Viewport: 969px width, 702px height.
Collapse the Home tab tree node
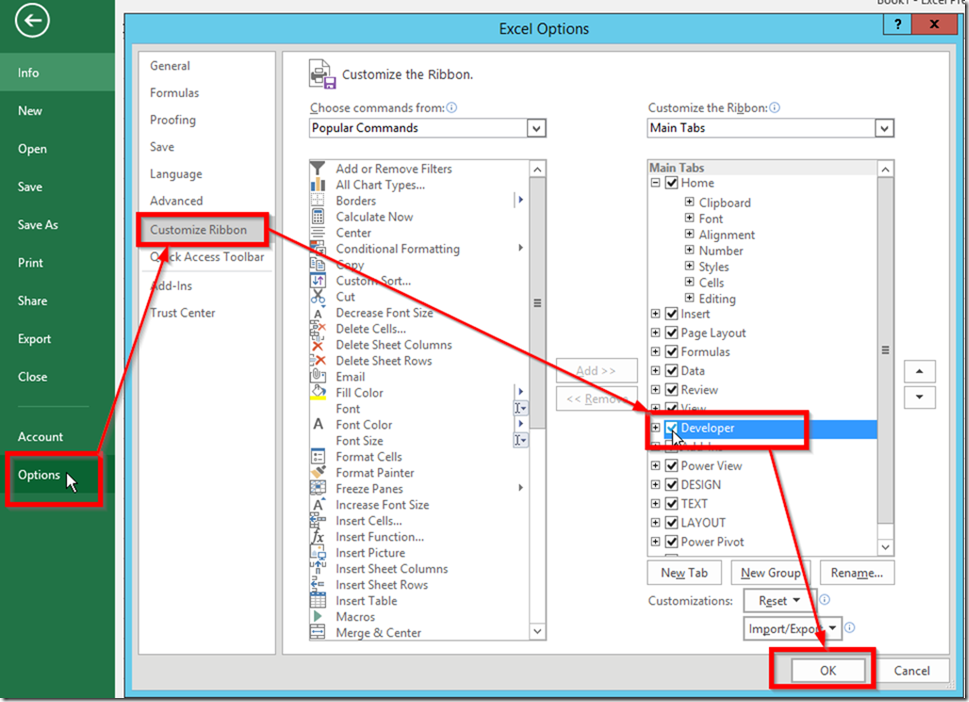656,183
